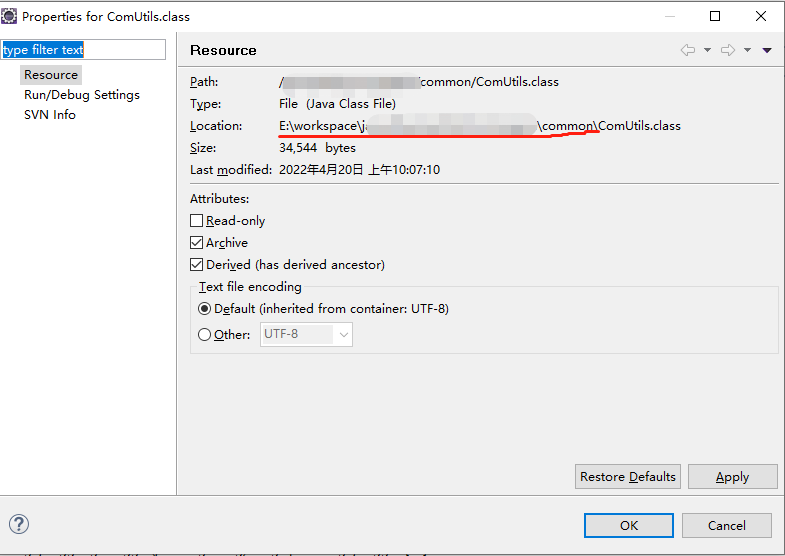Toggle the Derived checkbox
Screen dimensions: 785x556
[196, 265]
